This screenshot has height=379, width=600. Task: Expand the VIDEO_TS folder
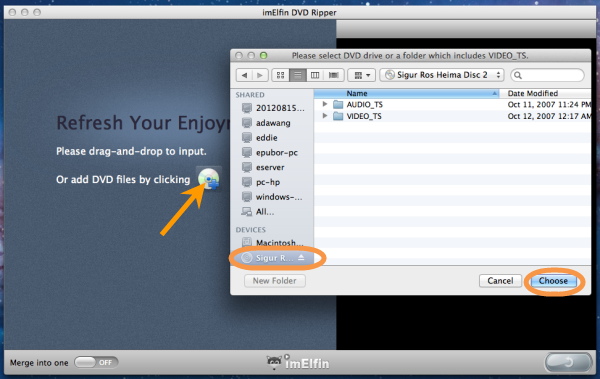click(x=325, y=116)
